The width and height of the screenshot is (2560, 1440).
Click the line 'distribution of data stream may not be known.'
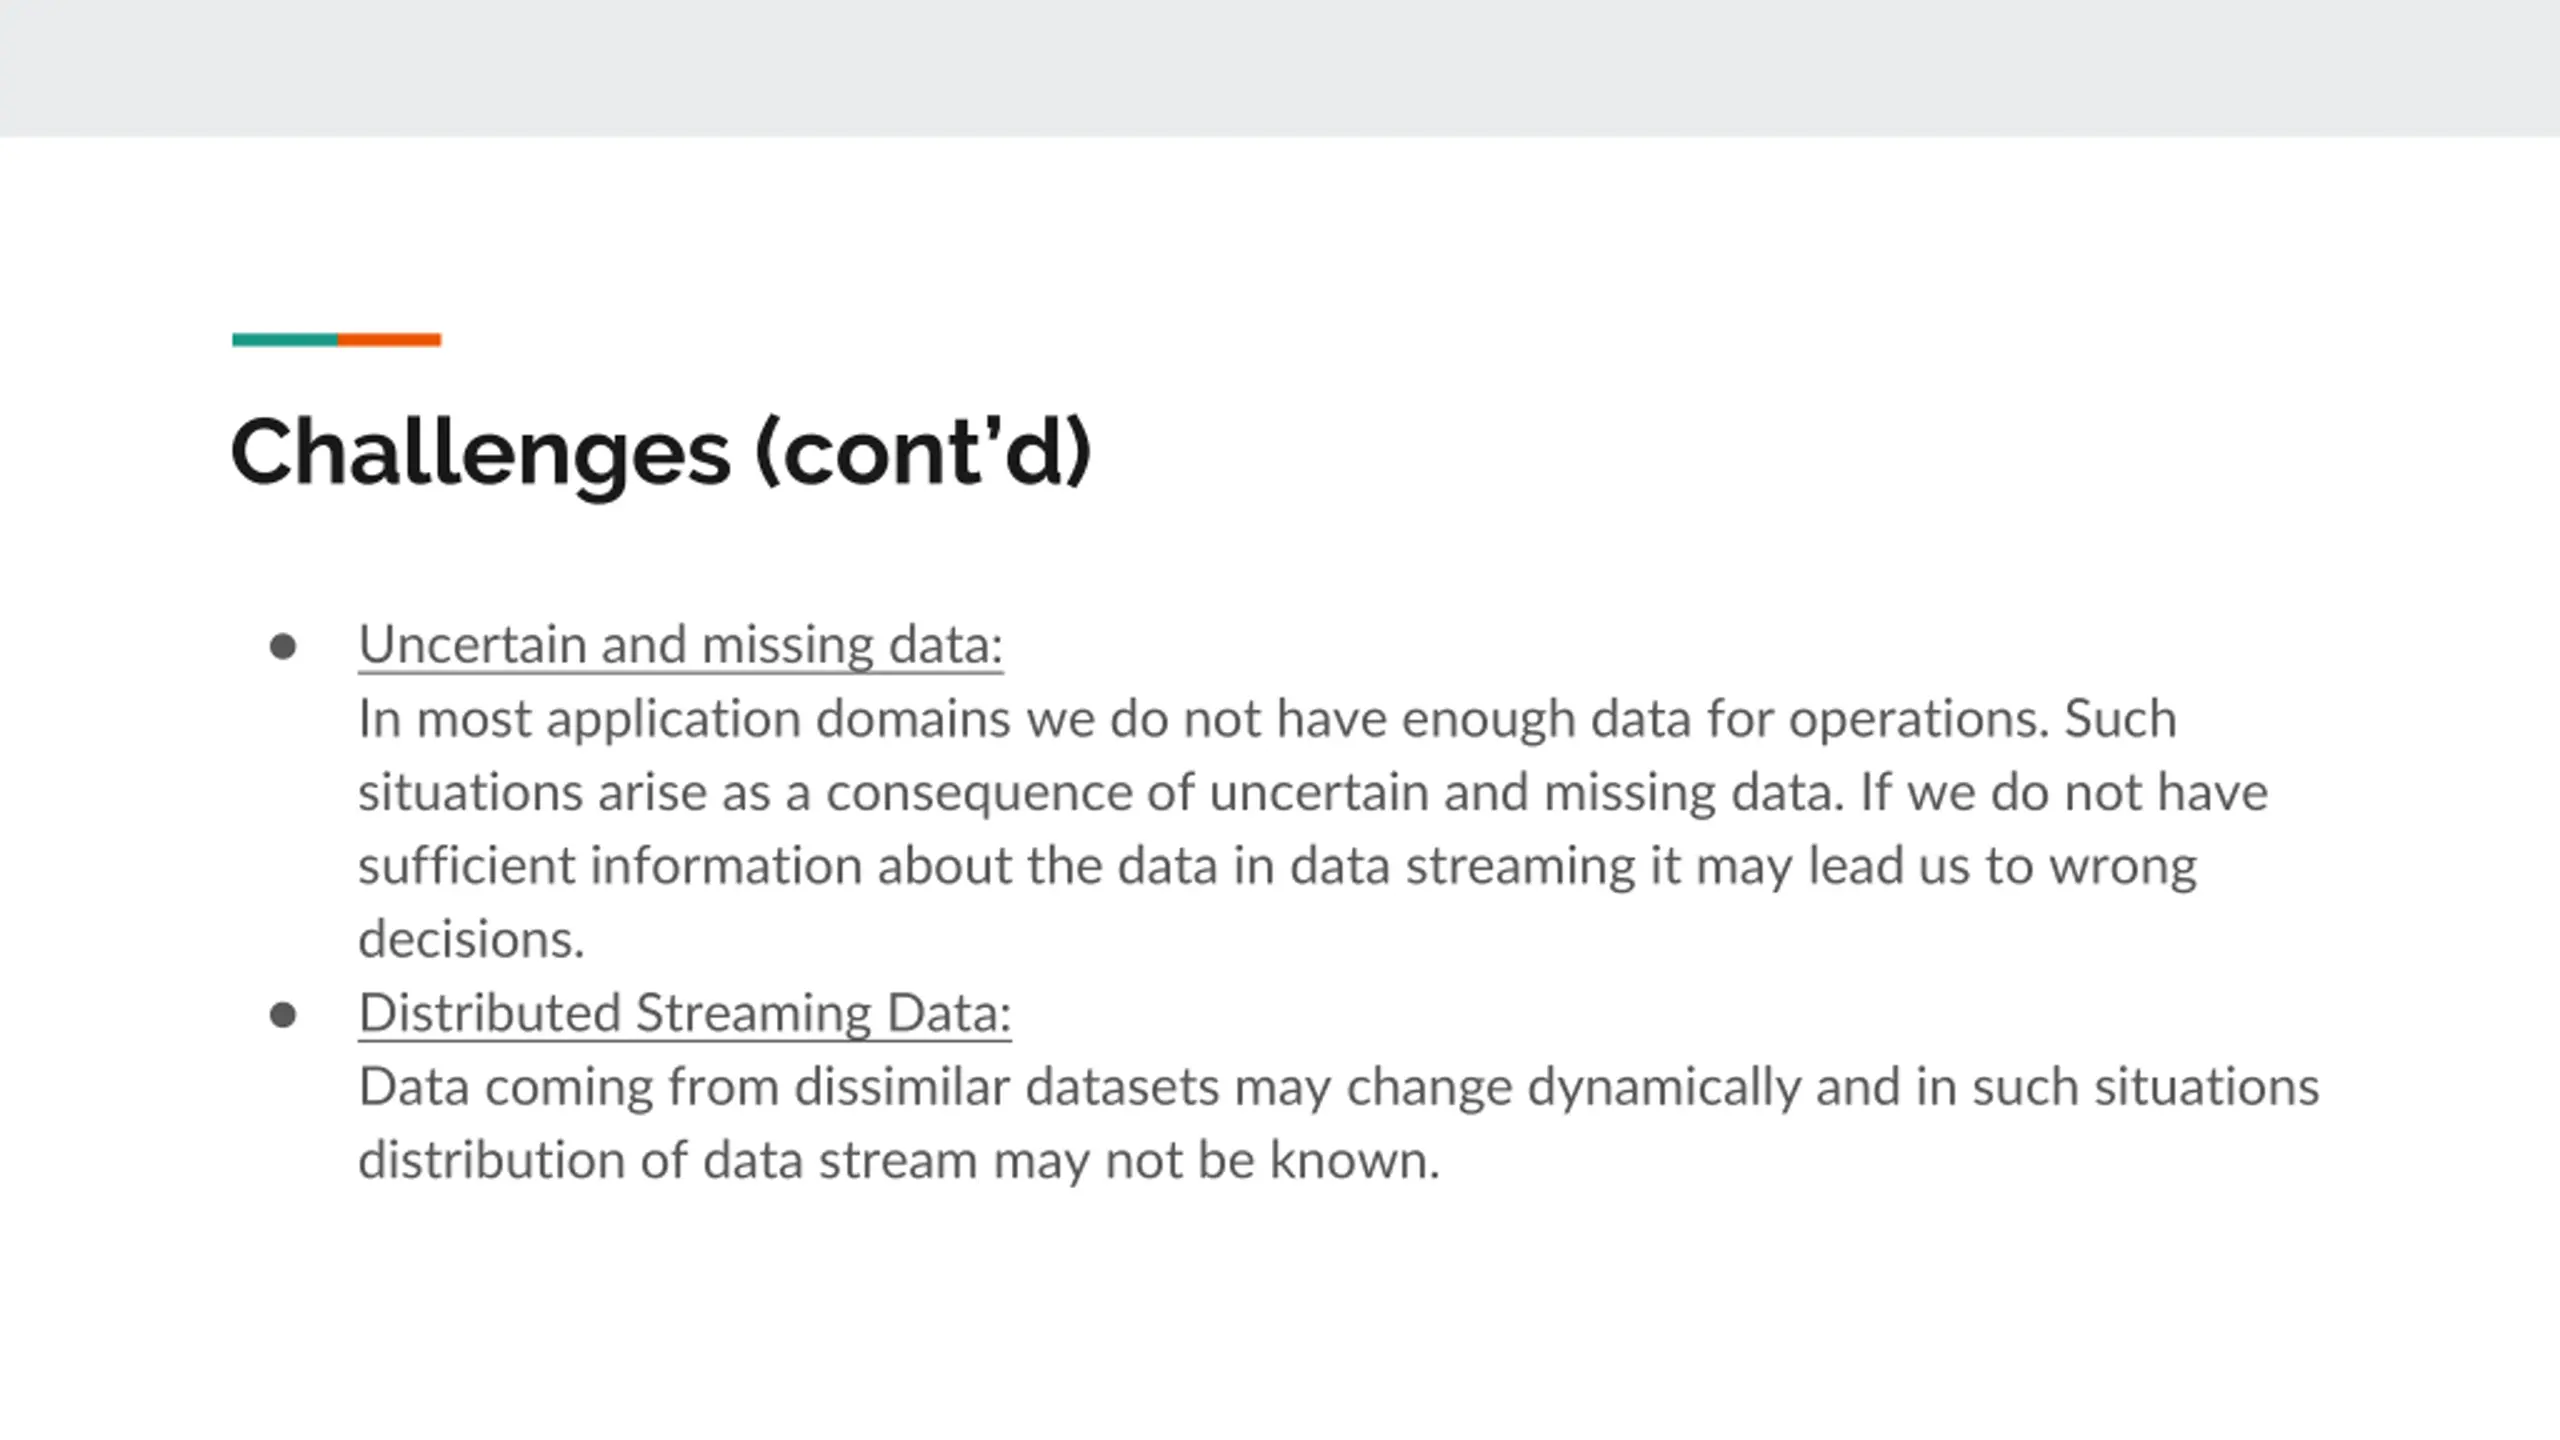(899, 1161)
